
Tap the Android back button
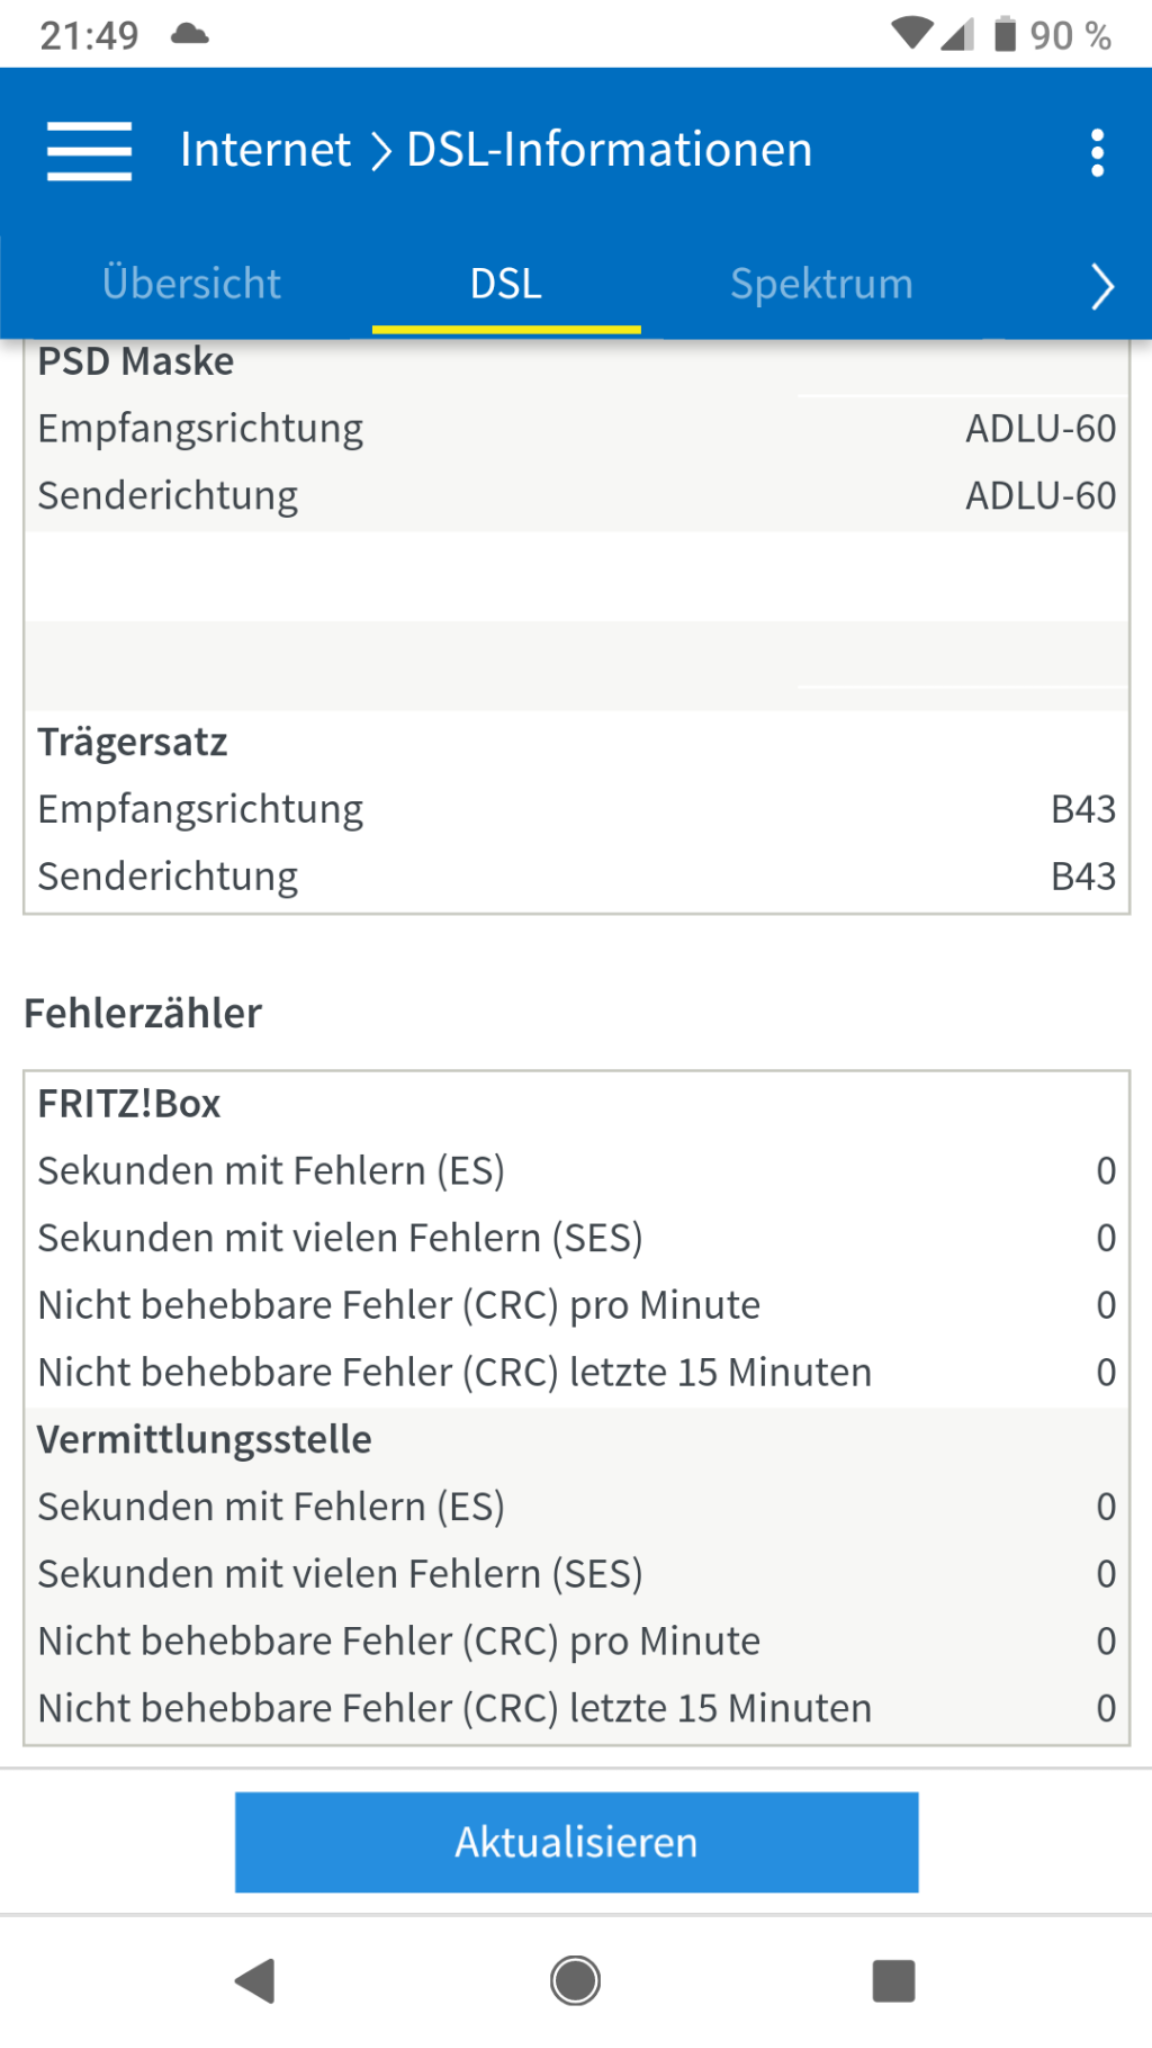tap(256, 1981)
